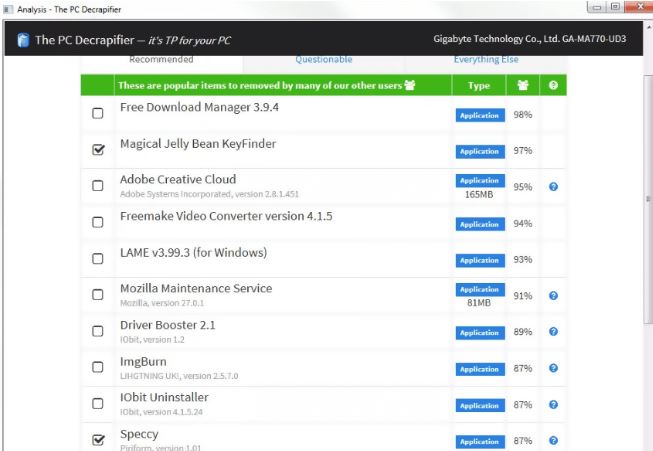The height and width of the screenshot is (451, 653).
Task: Check the IObit Uninstaller checkbox
Action: pos(97,403)
